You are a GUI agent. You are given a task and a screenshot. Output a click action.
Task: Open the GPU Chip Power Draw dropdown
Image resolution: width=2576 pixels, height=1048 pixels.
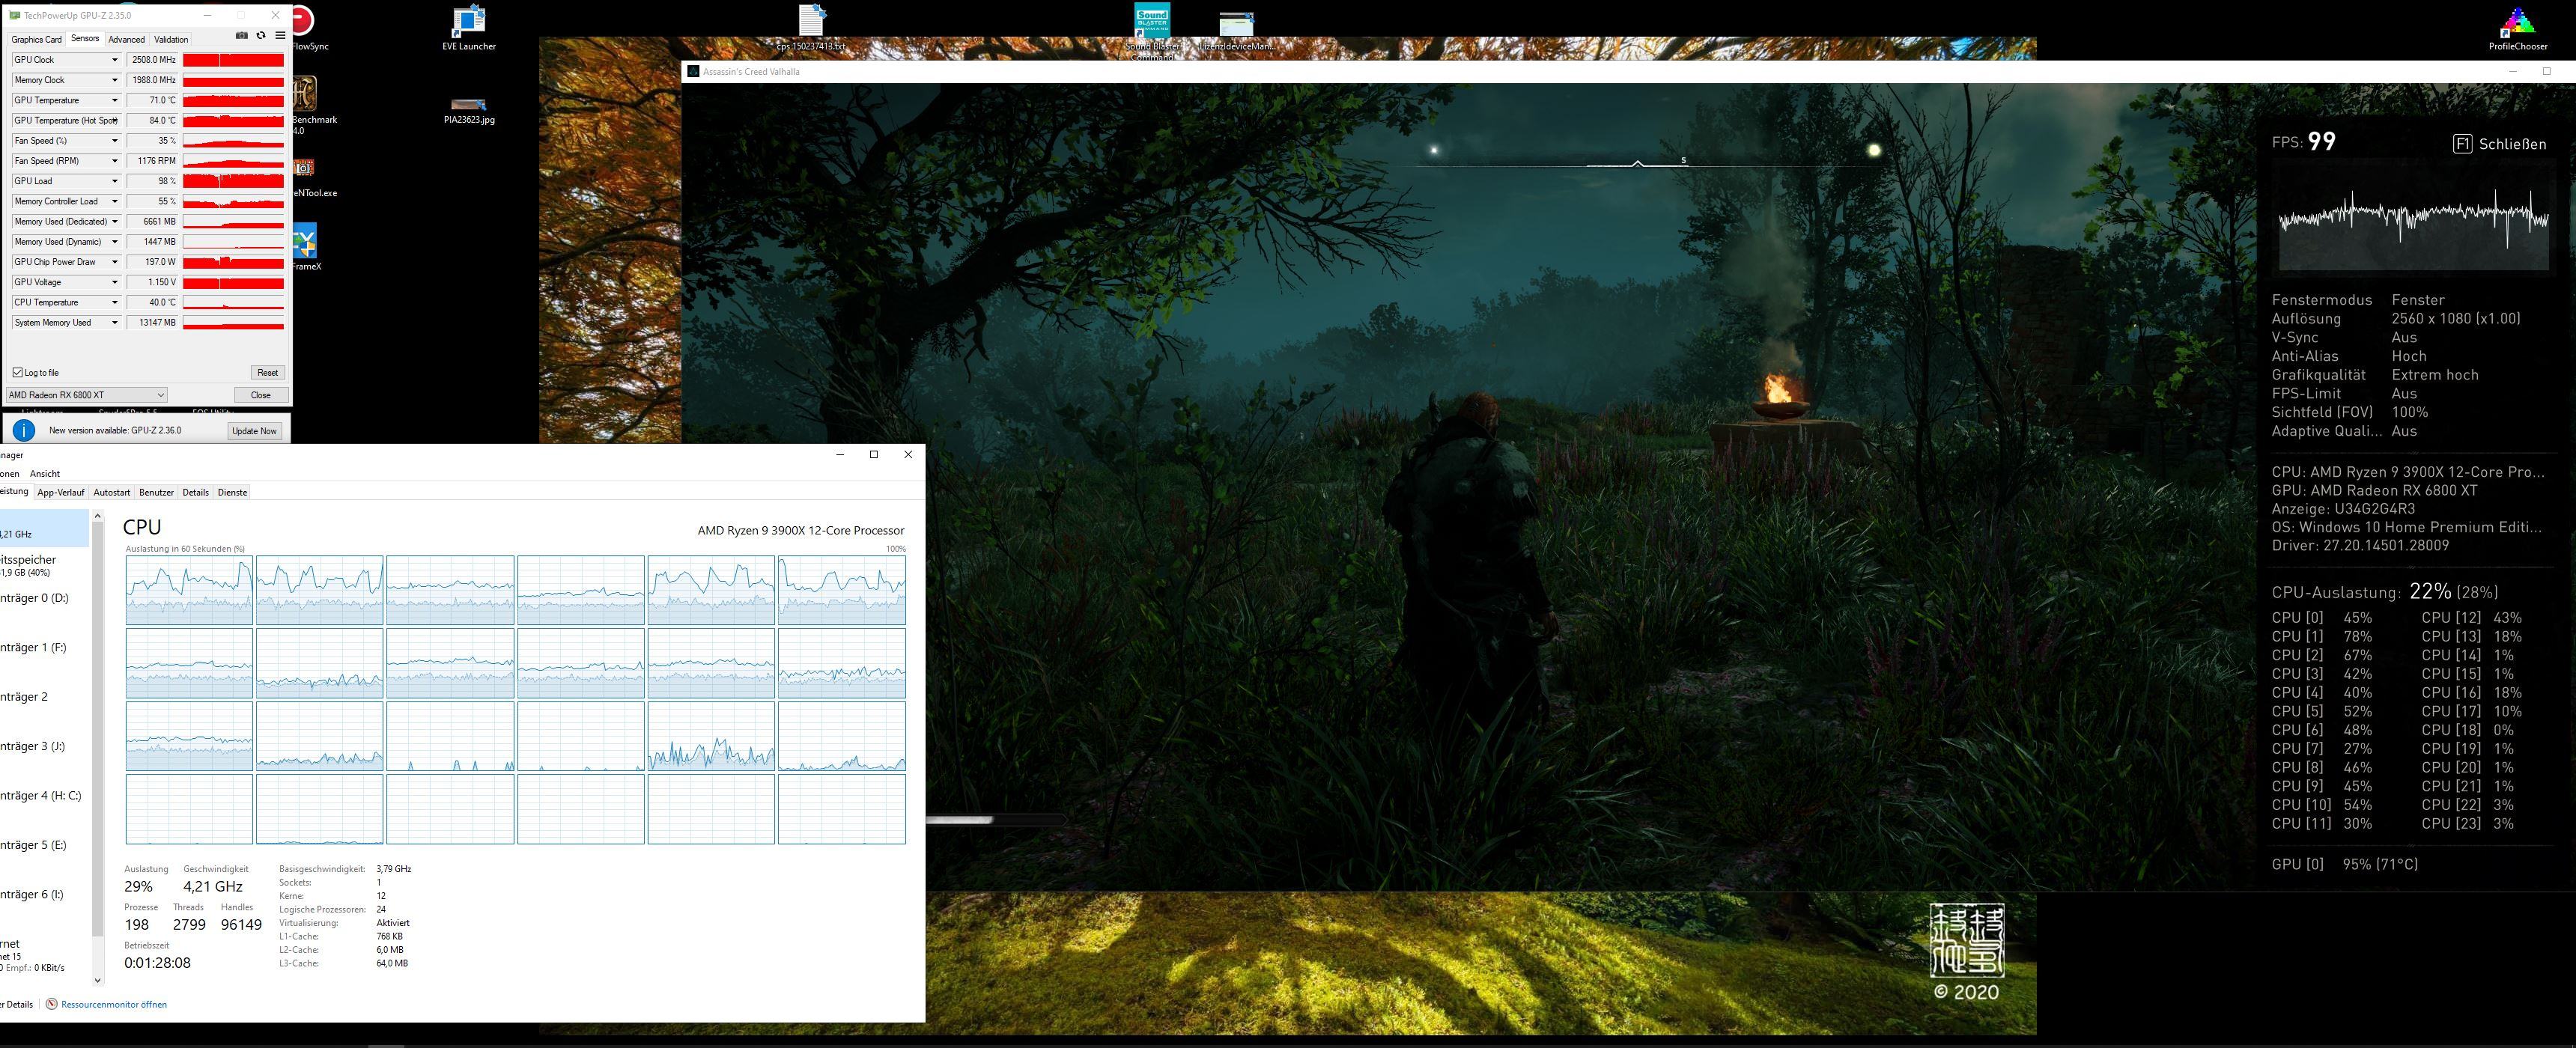(x=114, y=262)
